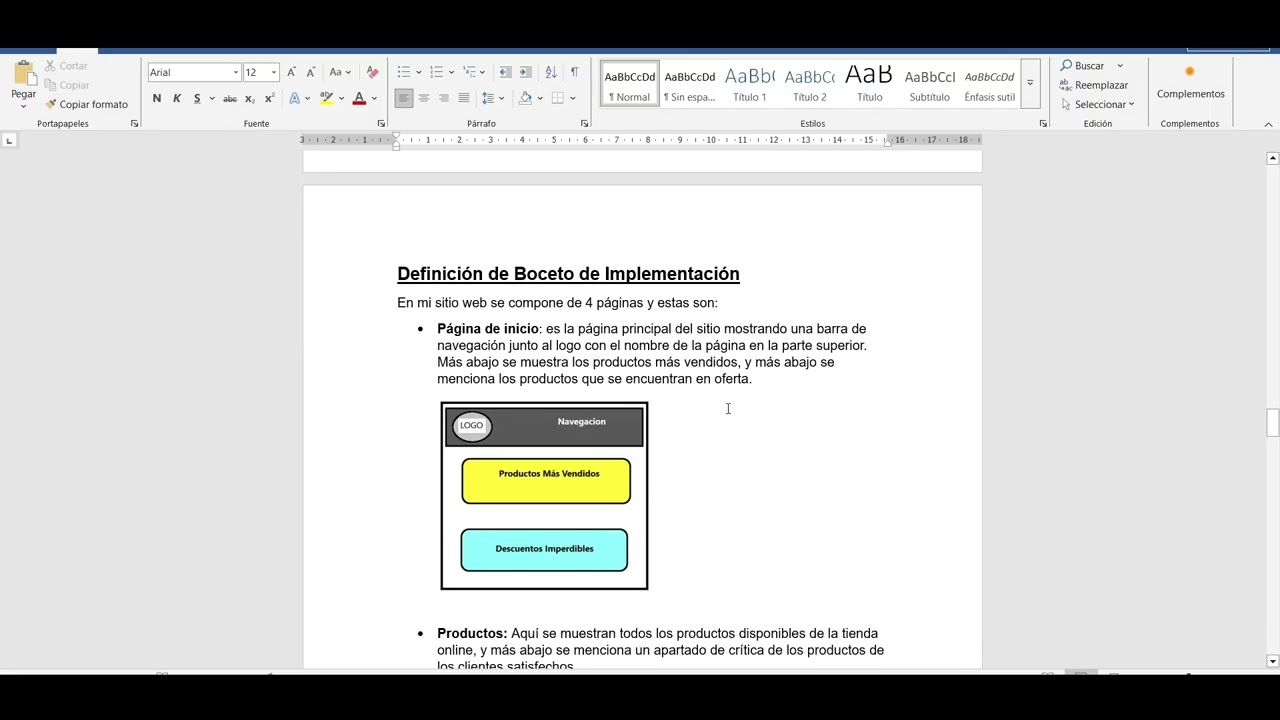Screen dimensions: 1280x720
Task: Open text effects icon
Action: tap(294, 98)
